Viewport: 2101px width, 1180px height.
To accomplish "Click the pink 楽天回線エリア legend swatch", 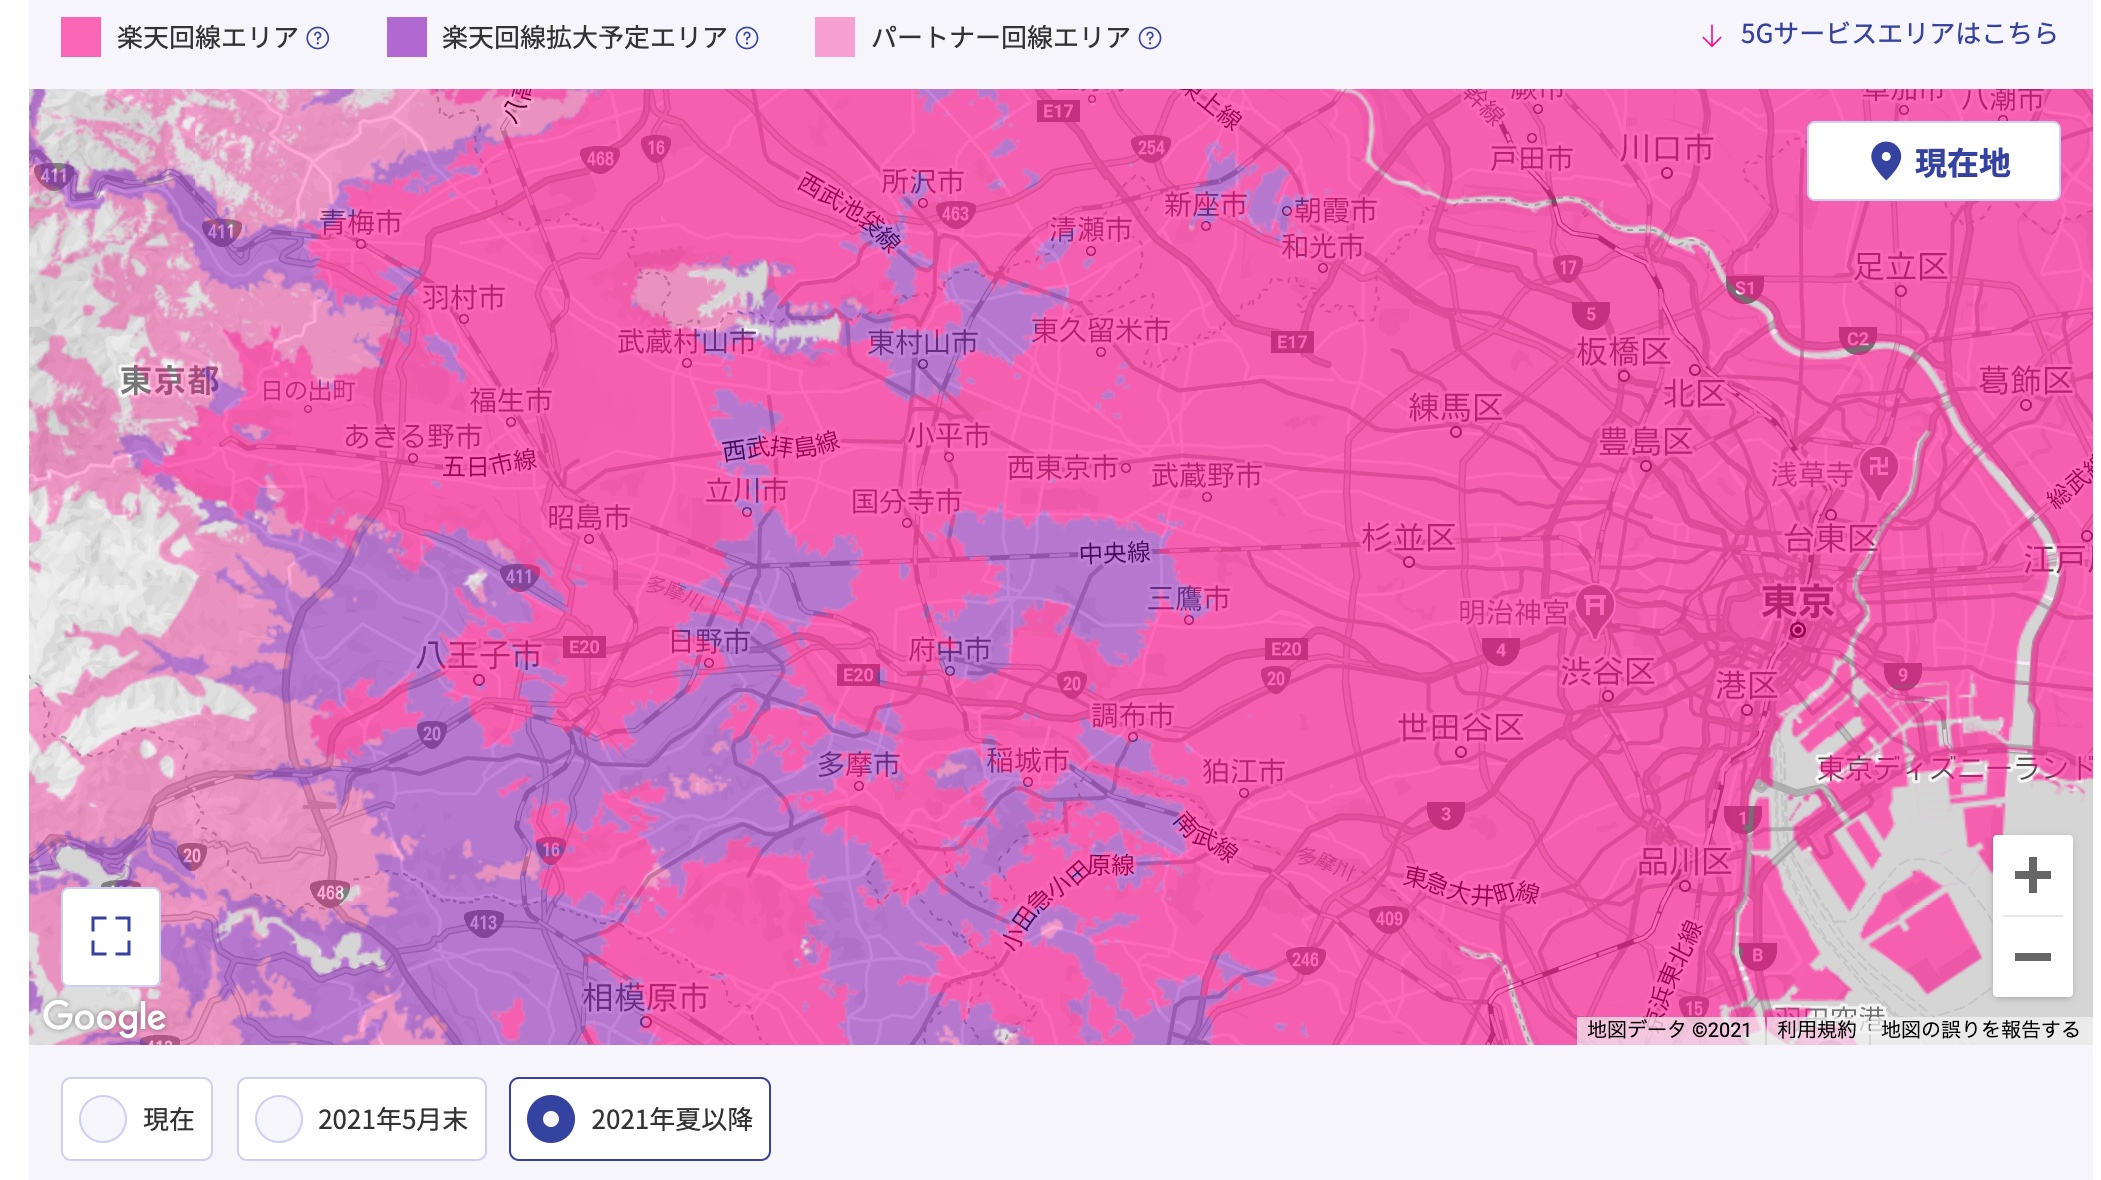I will pos(80,37).
